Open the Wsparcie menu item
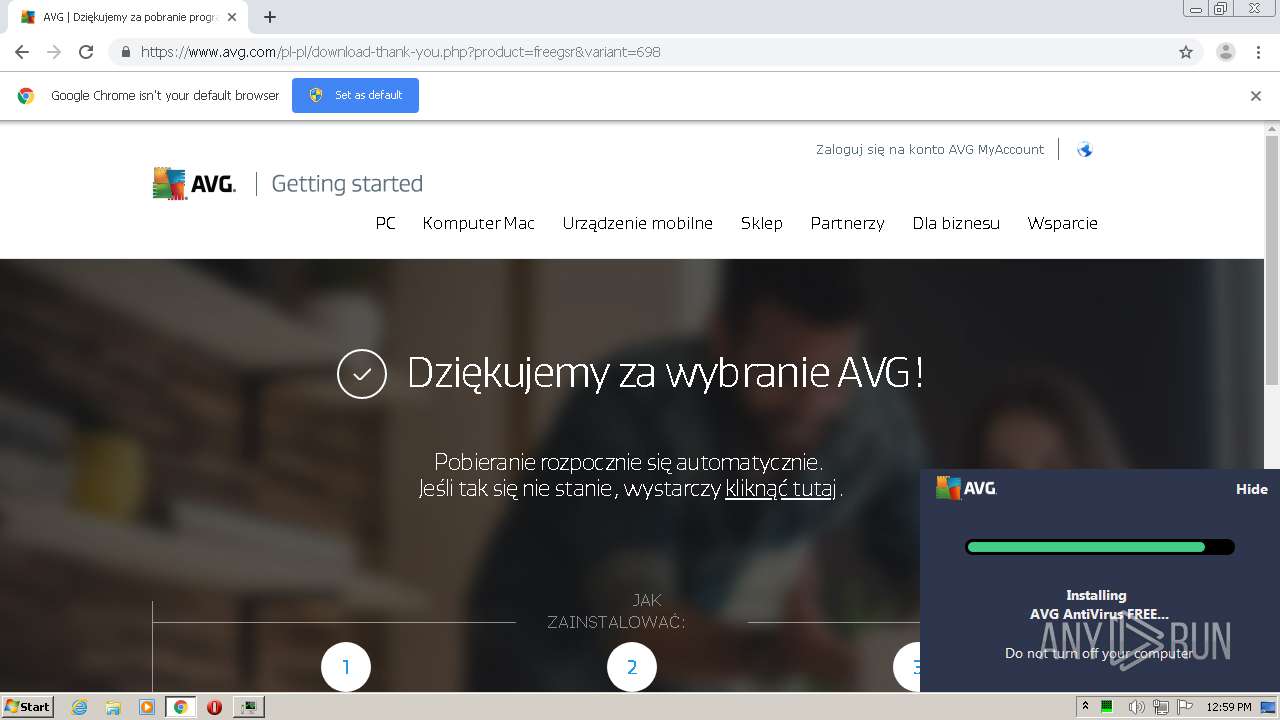1280x720 pixels. click(1062, 223)
